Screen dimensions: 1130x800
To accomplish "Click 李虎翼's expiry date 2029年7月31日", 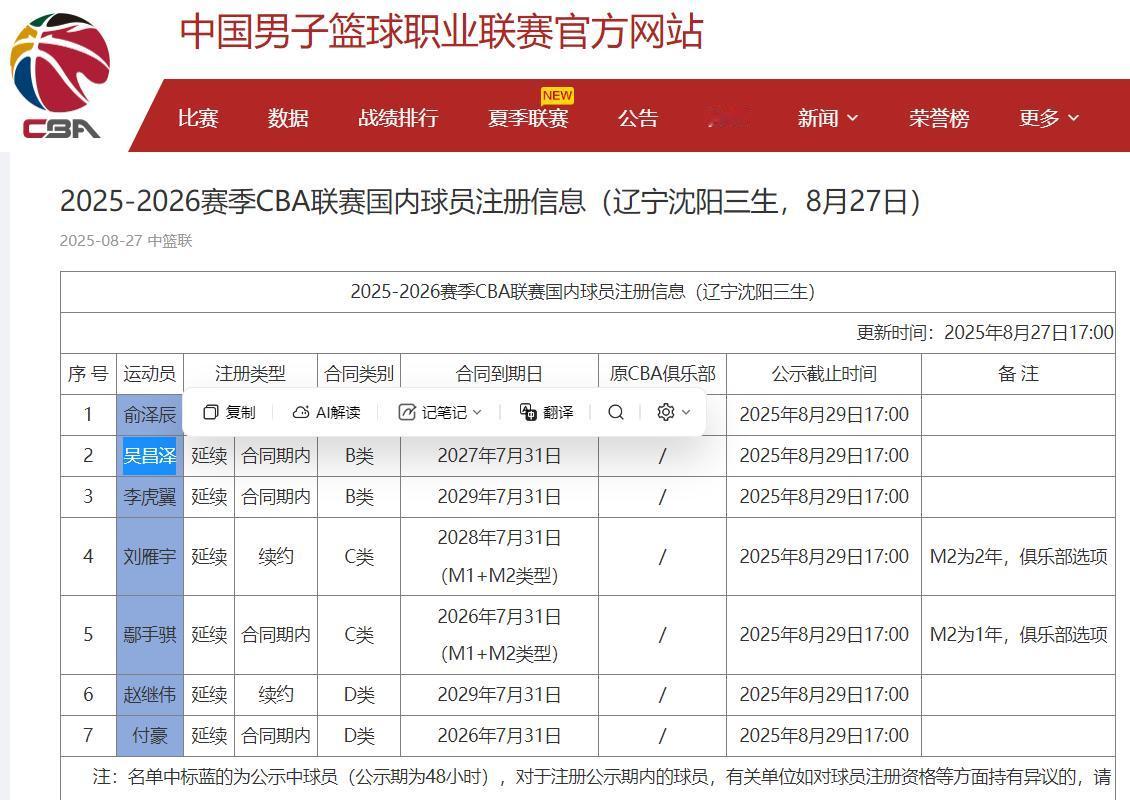I will [499, 497].
